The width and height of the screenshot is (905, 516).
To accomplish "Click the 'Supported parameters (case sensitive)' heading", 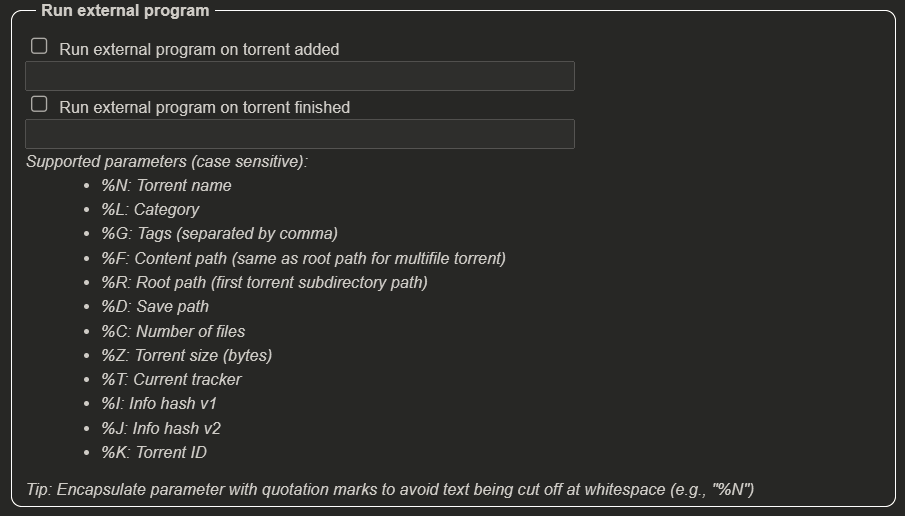I will pos(167,162).
